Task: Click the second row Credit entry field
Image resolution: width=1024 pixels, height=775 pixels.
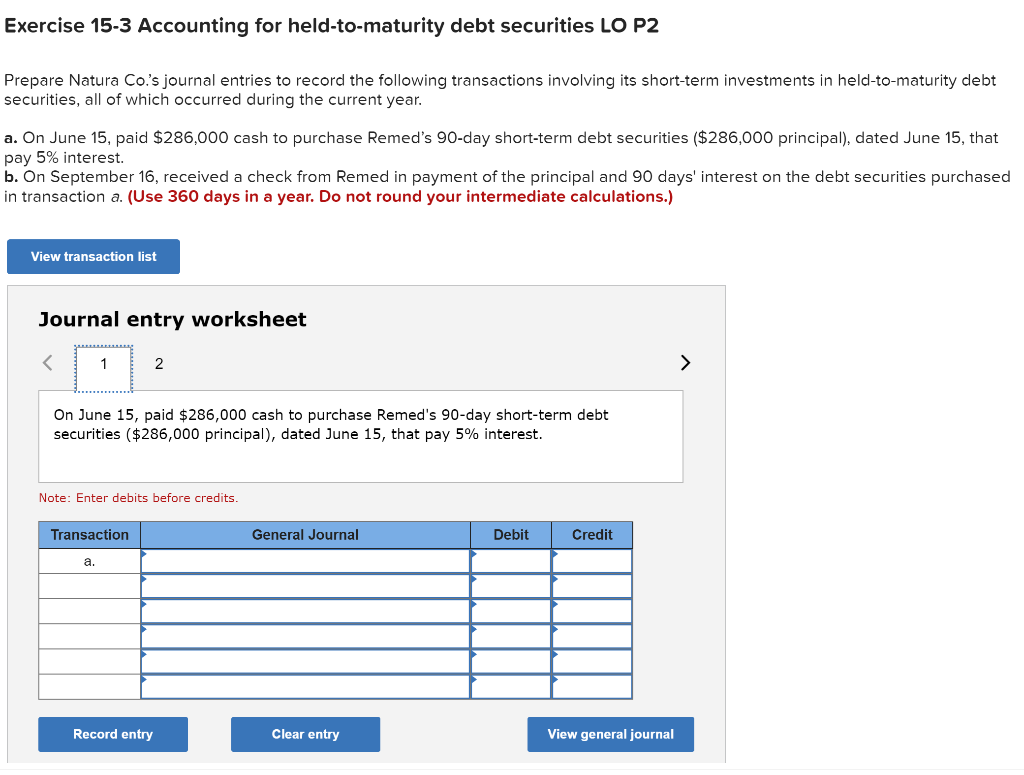Action: coord(592,586)
